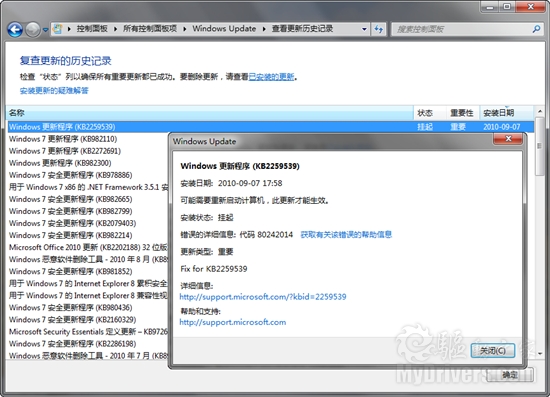This screenshot has width=550, height=397.
Task: Sort by 安装日期 column header
Action: [506, 113]
